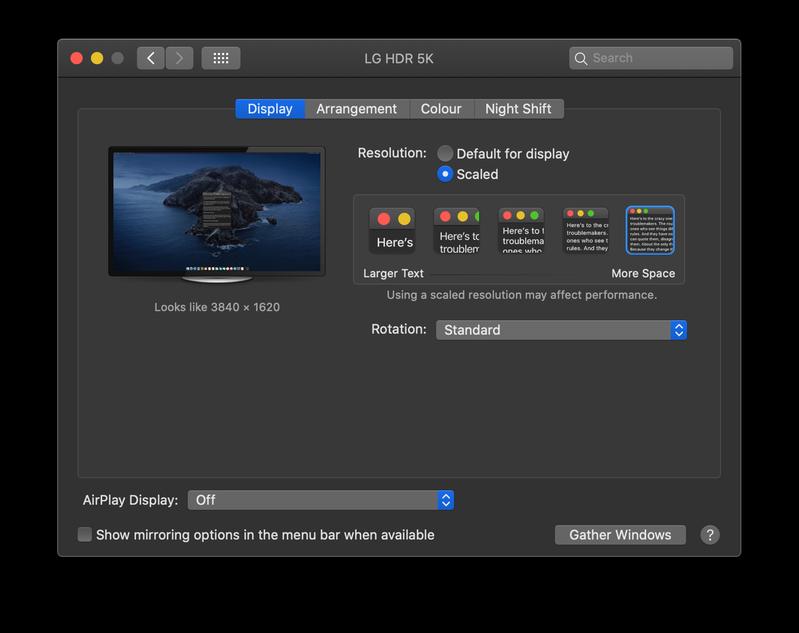Click the 'Looks like 3840 × 1620' text
The height and width of the screenshot is (633, 799).
click(217, 307)
